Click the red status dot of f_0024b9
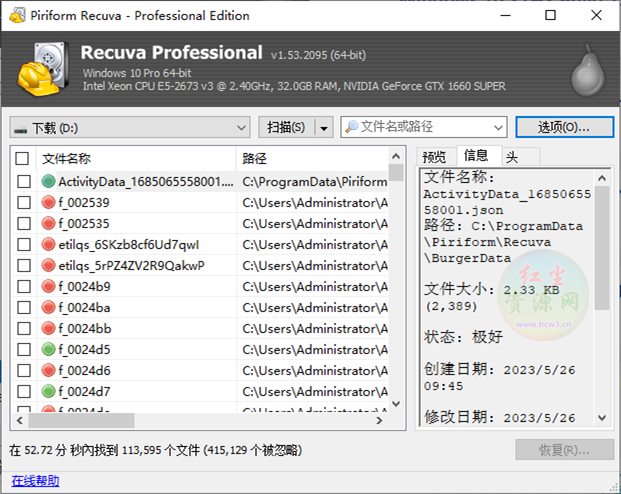This screenshot has width=621, height=494. [x=48, y=286]
